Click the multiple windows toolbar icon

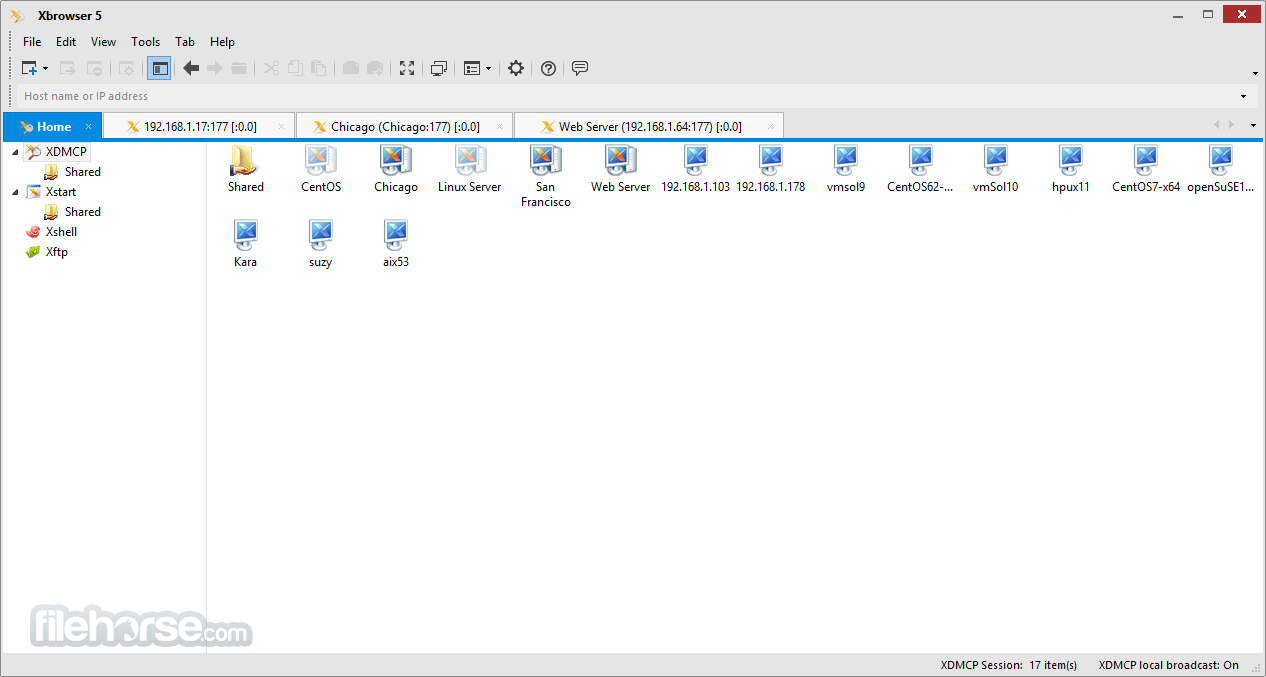click(438, 68)
